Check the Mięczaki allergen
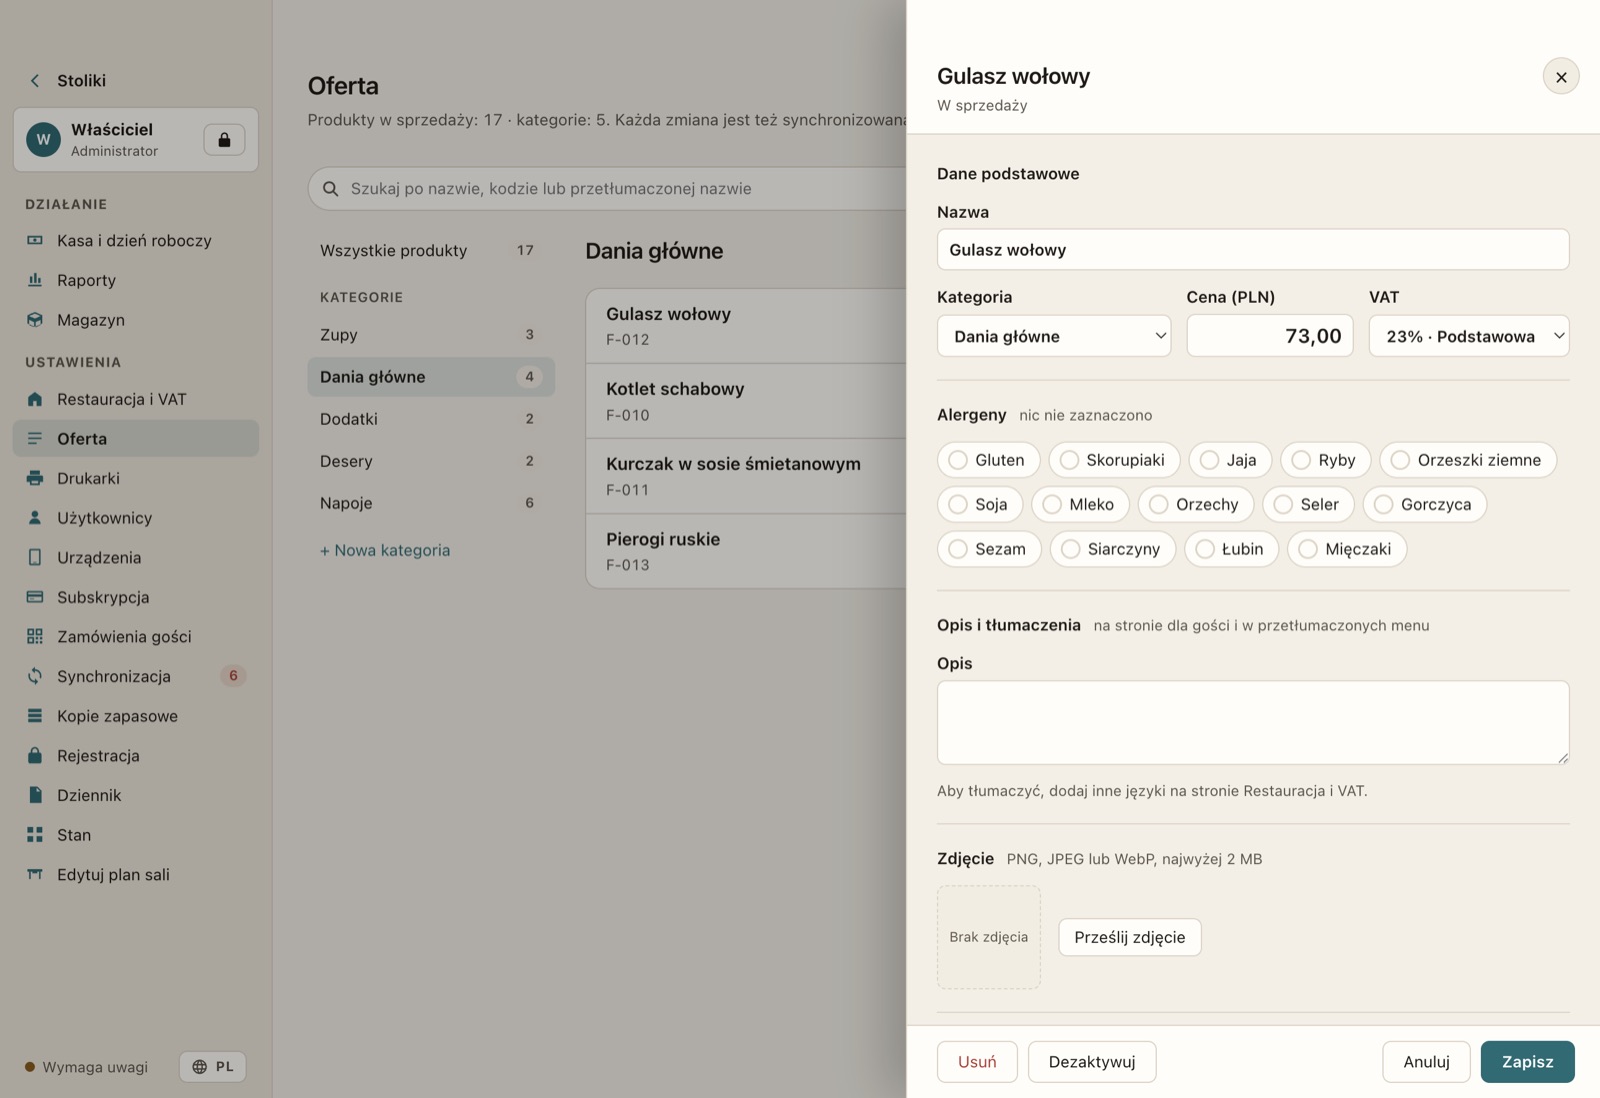The width and height of the screenshot is (1600, 1098). [x=1347, y=549]
